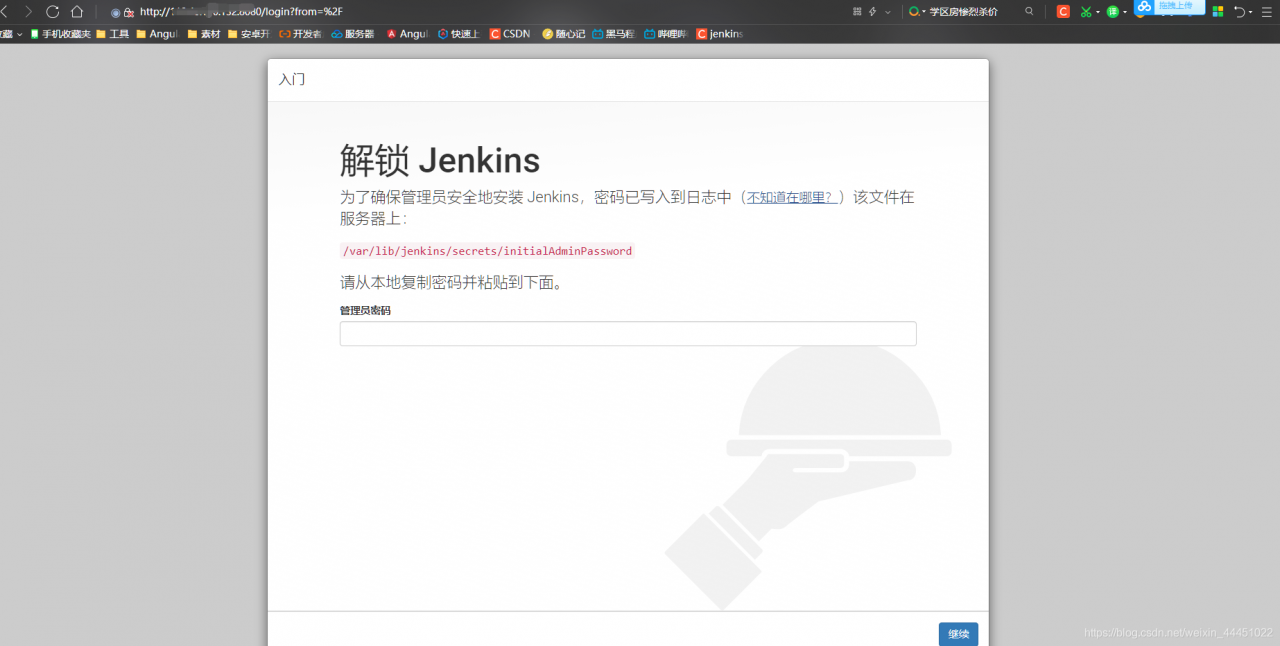Open the 360 search engine selector dropdown
The height and width of the screenshot is (646, 1280).
(916, 11)
